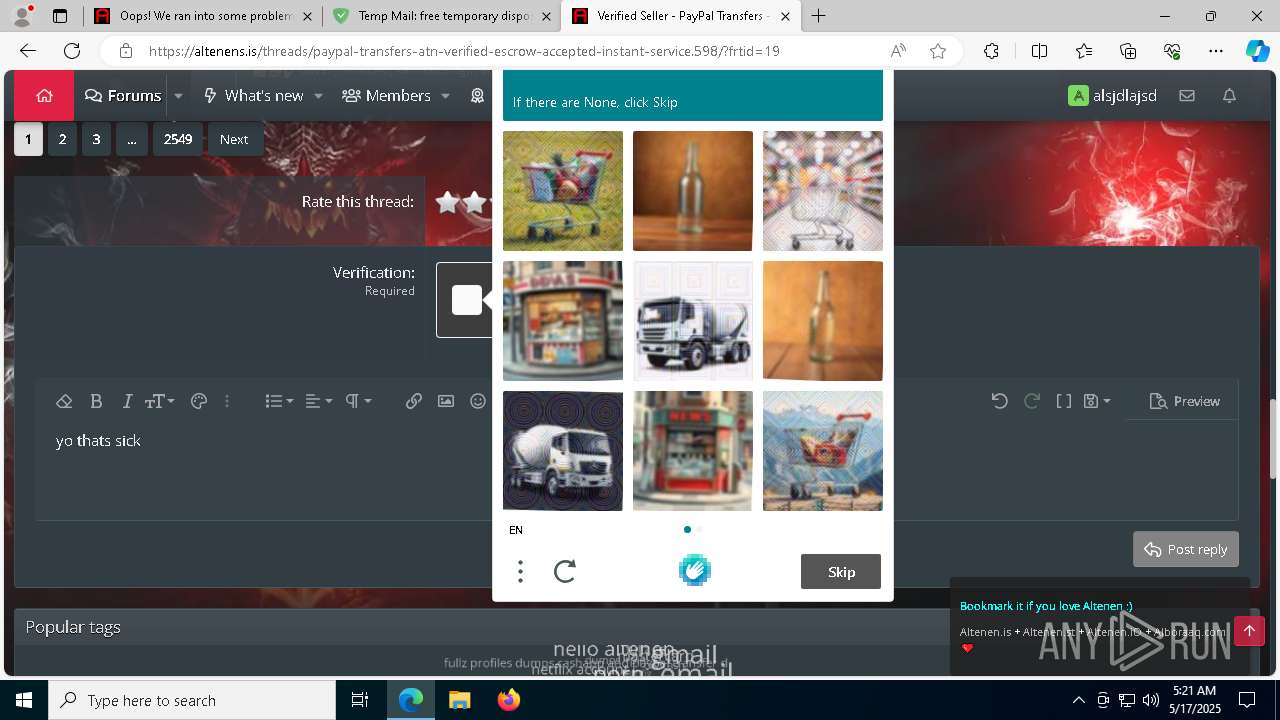The width and height of the screenshot is (1280, 720).
Task: Preview the reply
Action: [x=1185, y=401]
